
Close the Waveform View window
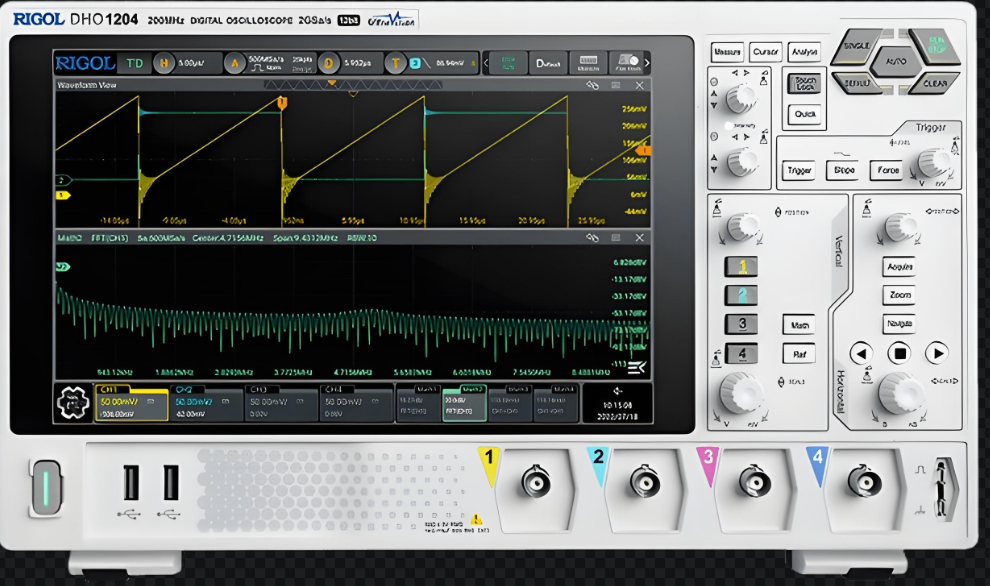[640, 85]
